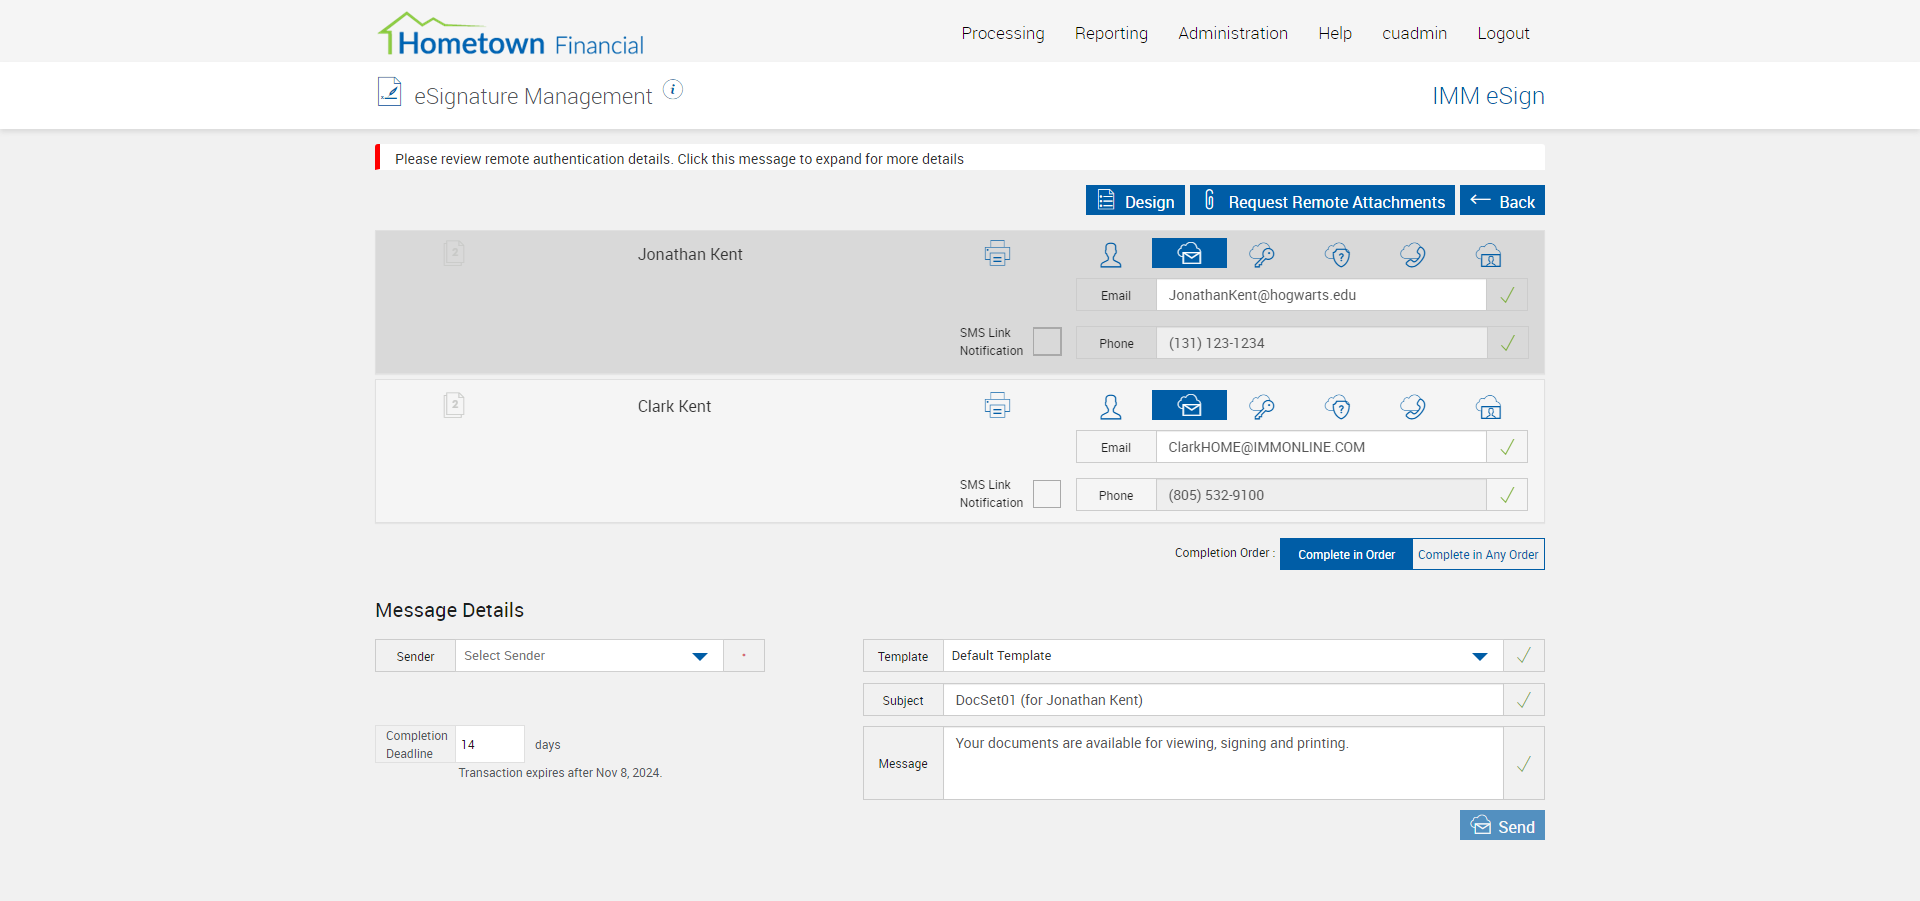Click the Jonathan Kent signer name
This screenshot has height=901, width=1920.
(690, 254)
